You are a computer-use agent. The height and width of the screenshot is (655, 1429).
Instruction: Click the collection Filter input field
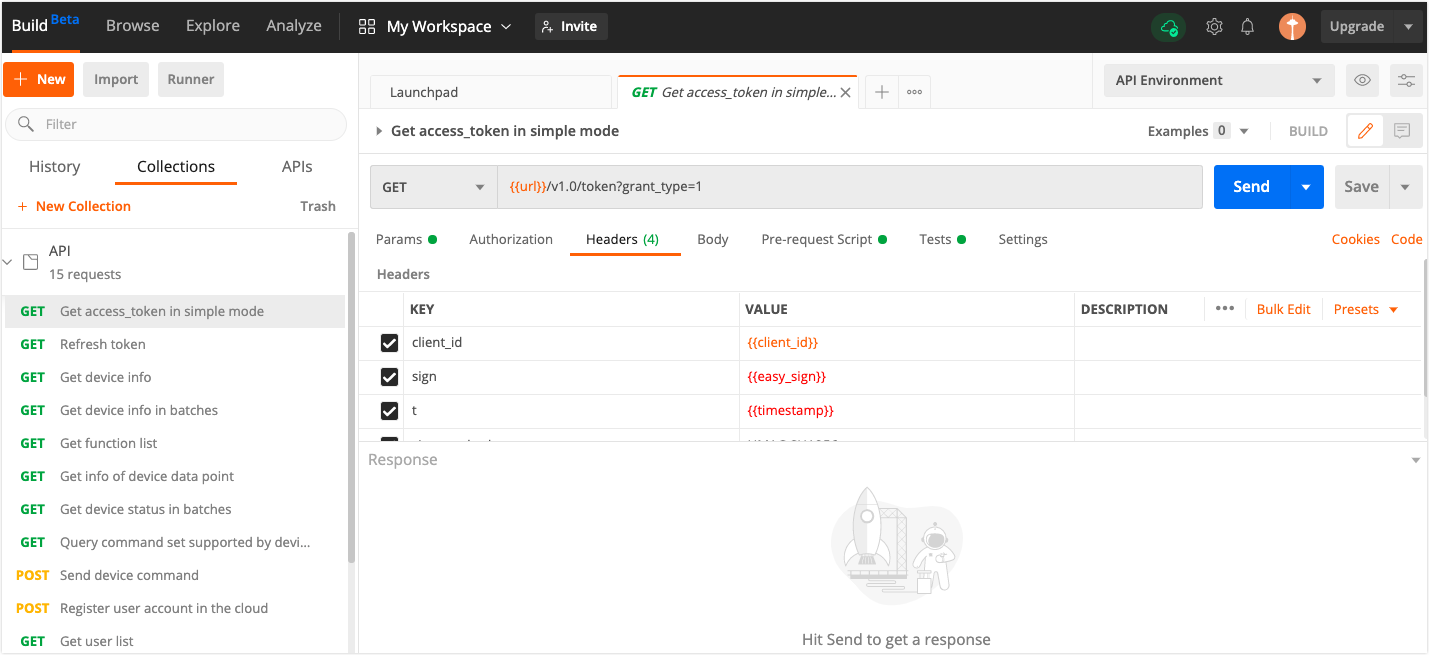[176, 124]
